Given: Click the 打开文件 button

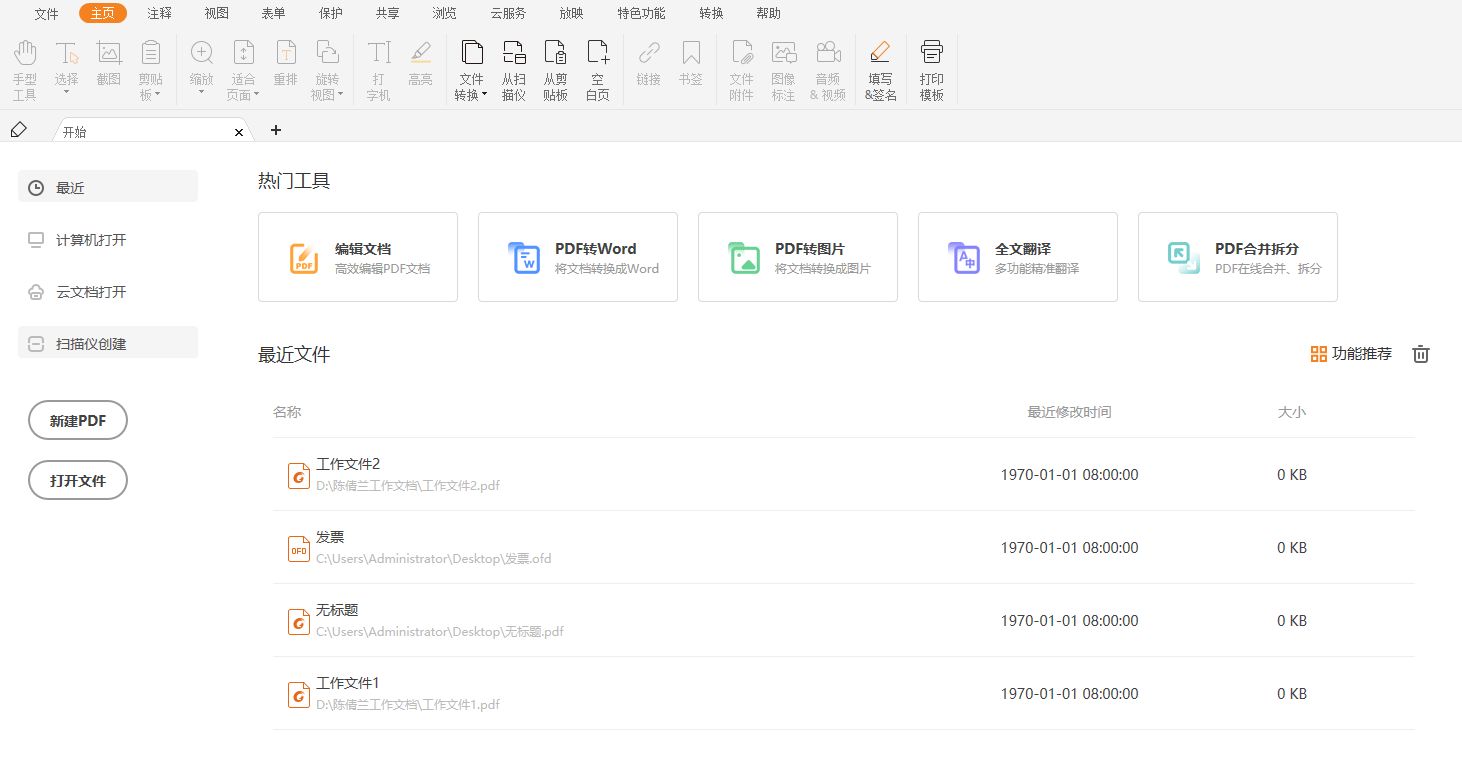Looking at the screenshot, I should pyautogui.click(x=77, y=480).
